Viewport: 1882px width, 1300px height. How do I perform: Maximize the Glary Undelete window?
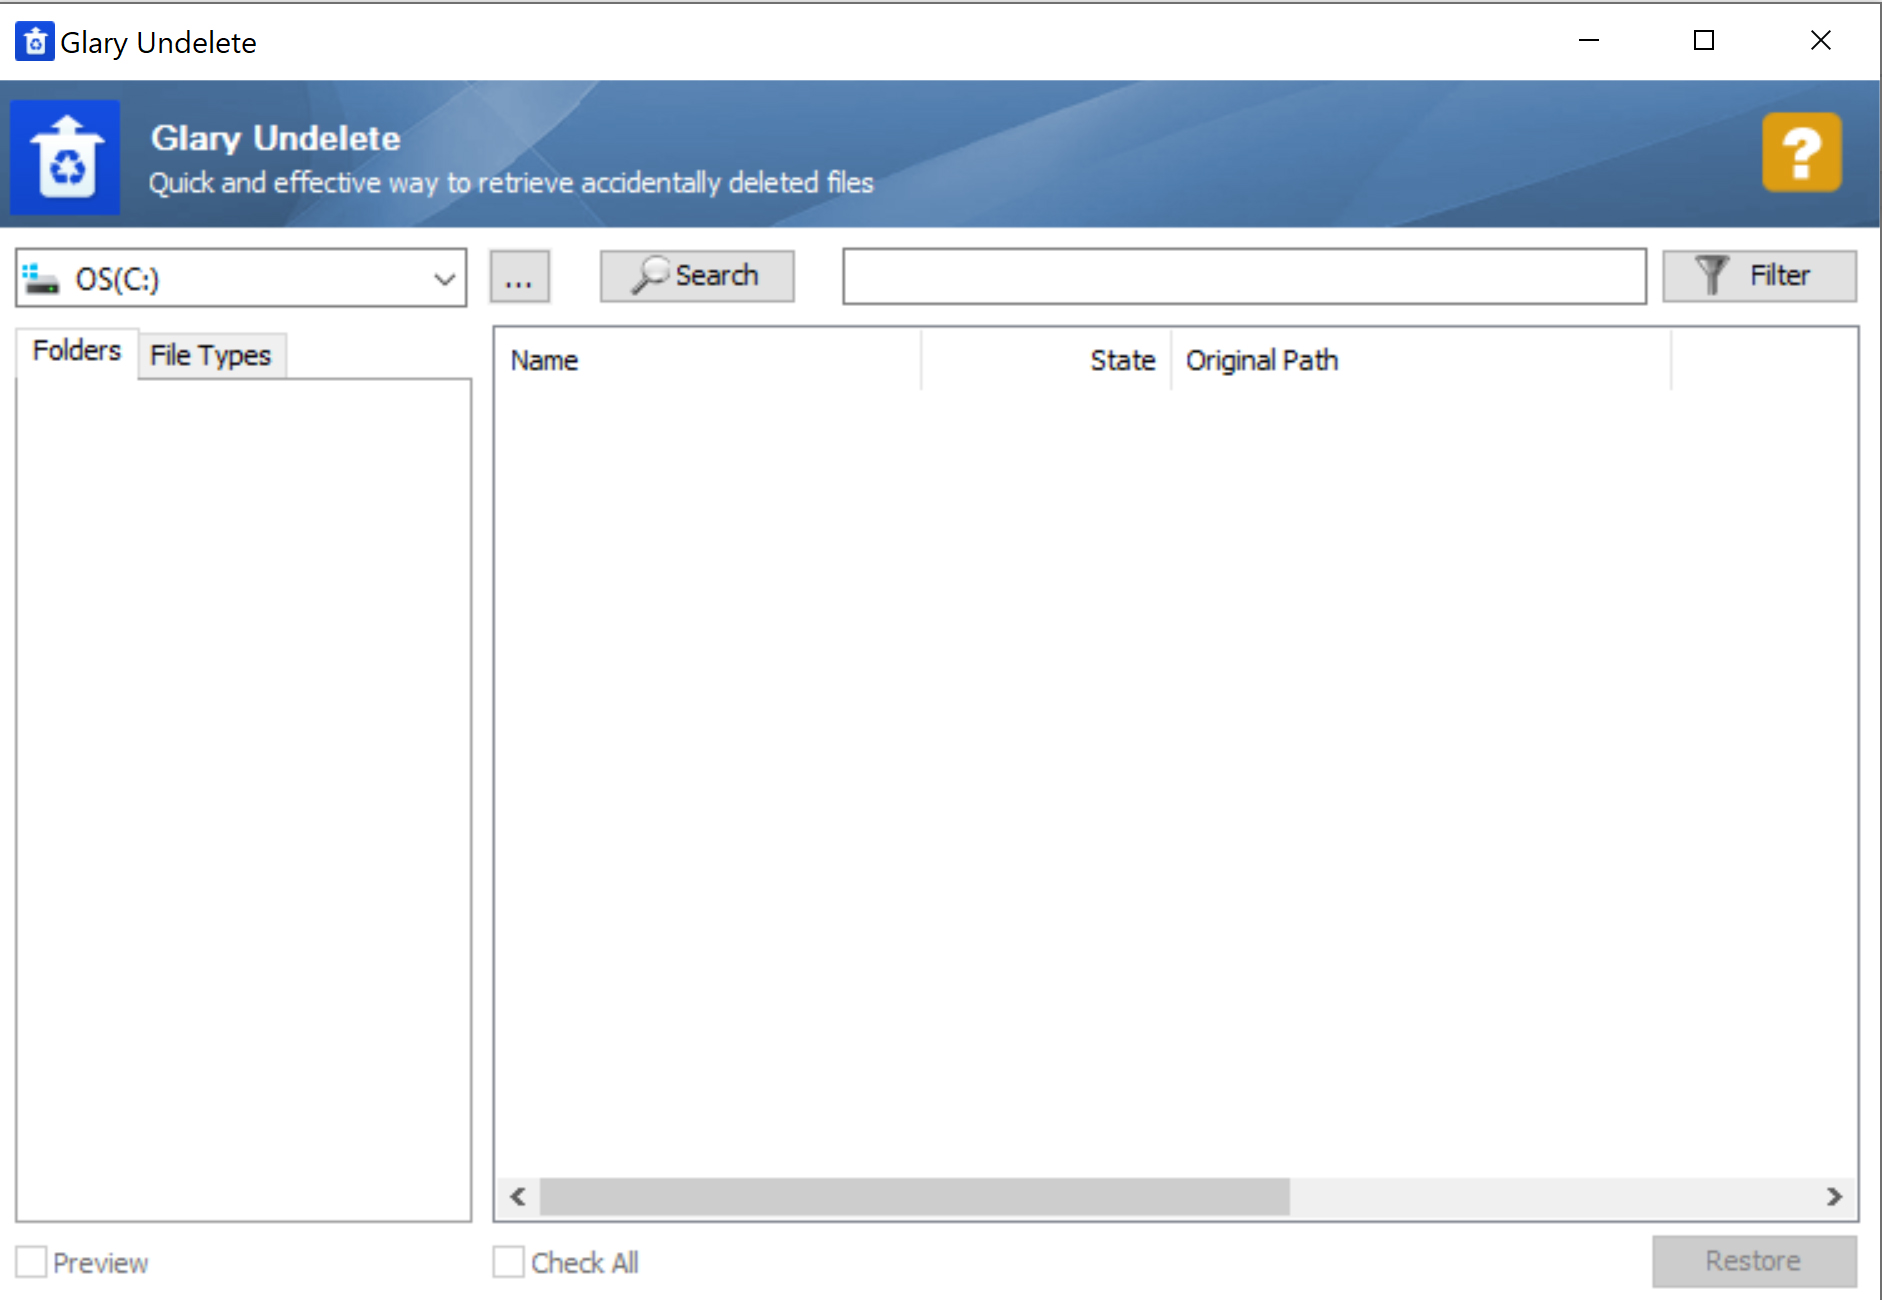(x=1704, y=41)
